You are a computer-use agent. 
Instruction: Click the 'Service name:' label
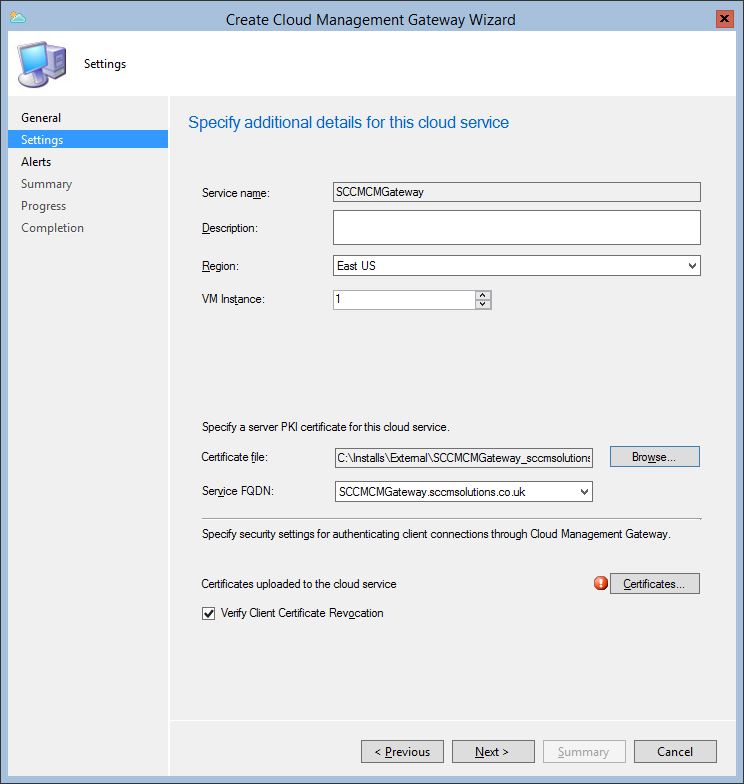[236, 193]
